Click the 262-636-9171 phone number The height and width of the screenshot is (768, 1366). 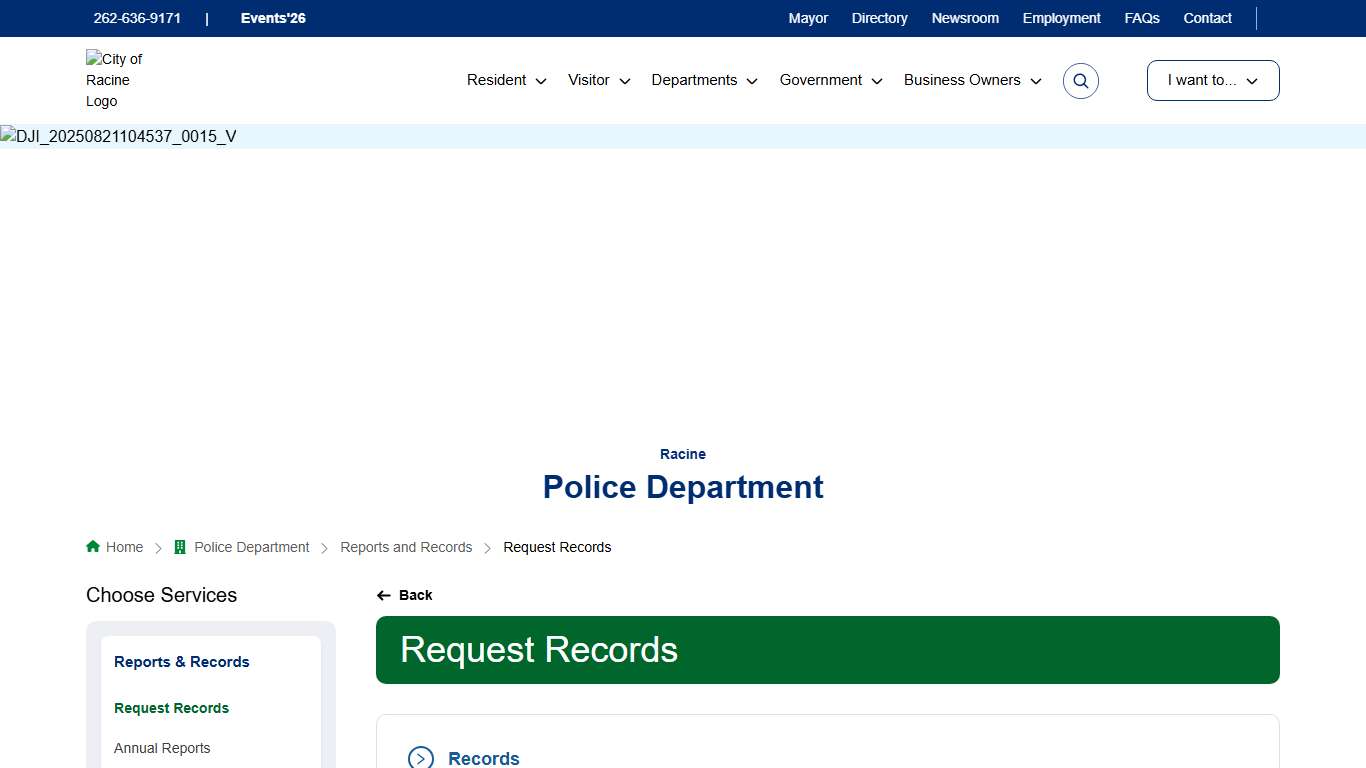tap(137, 18)
